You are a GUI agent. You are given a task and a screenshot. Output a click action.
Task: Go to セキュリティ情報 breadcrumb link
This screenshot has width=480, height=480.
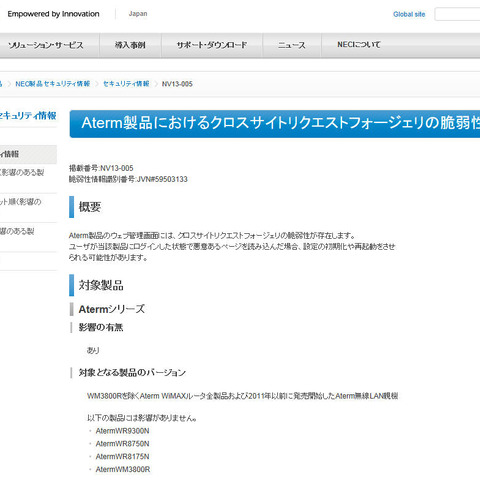click(x=126, y=84)
